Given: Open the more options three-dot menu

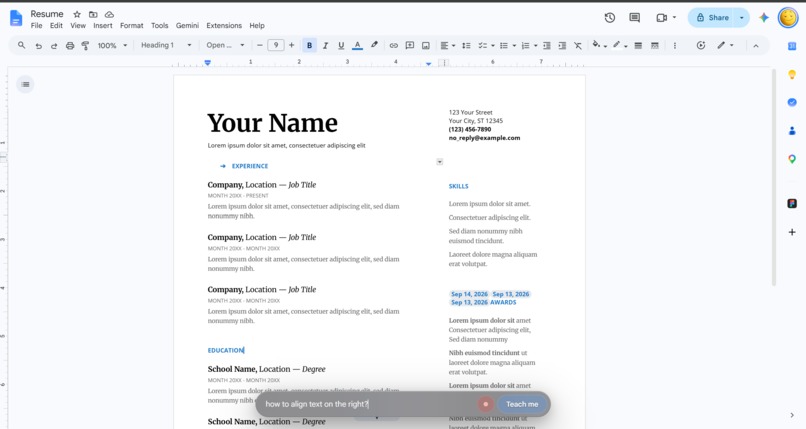Looking at the screenshot, I should click(674, 46).
